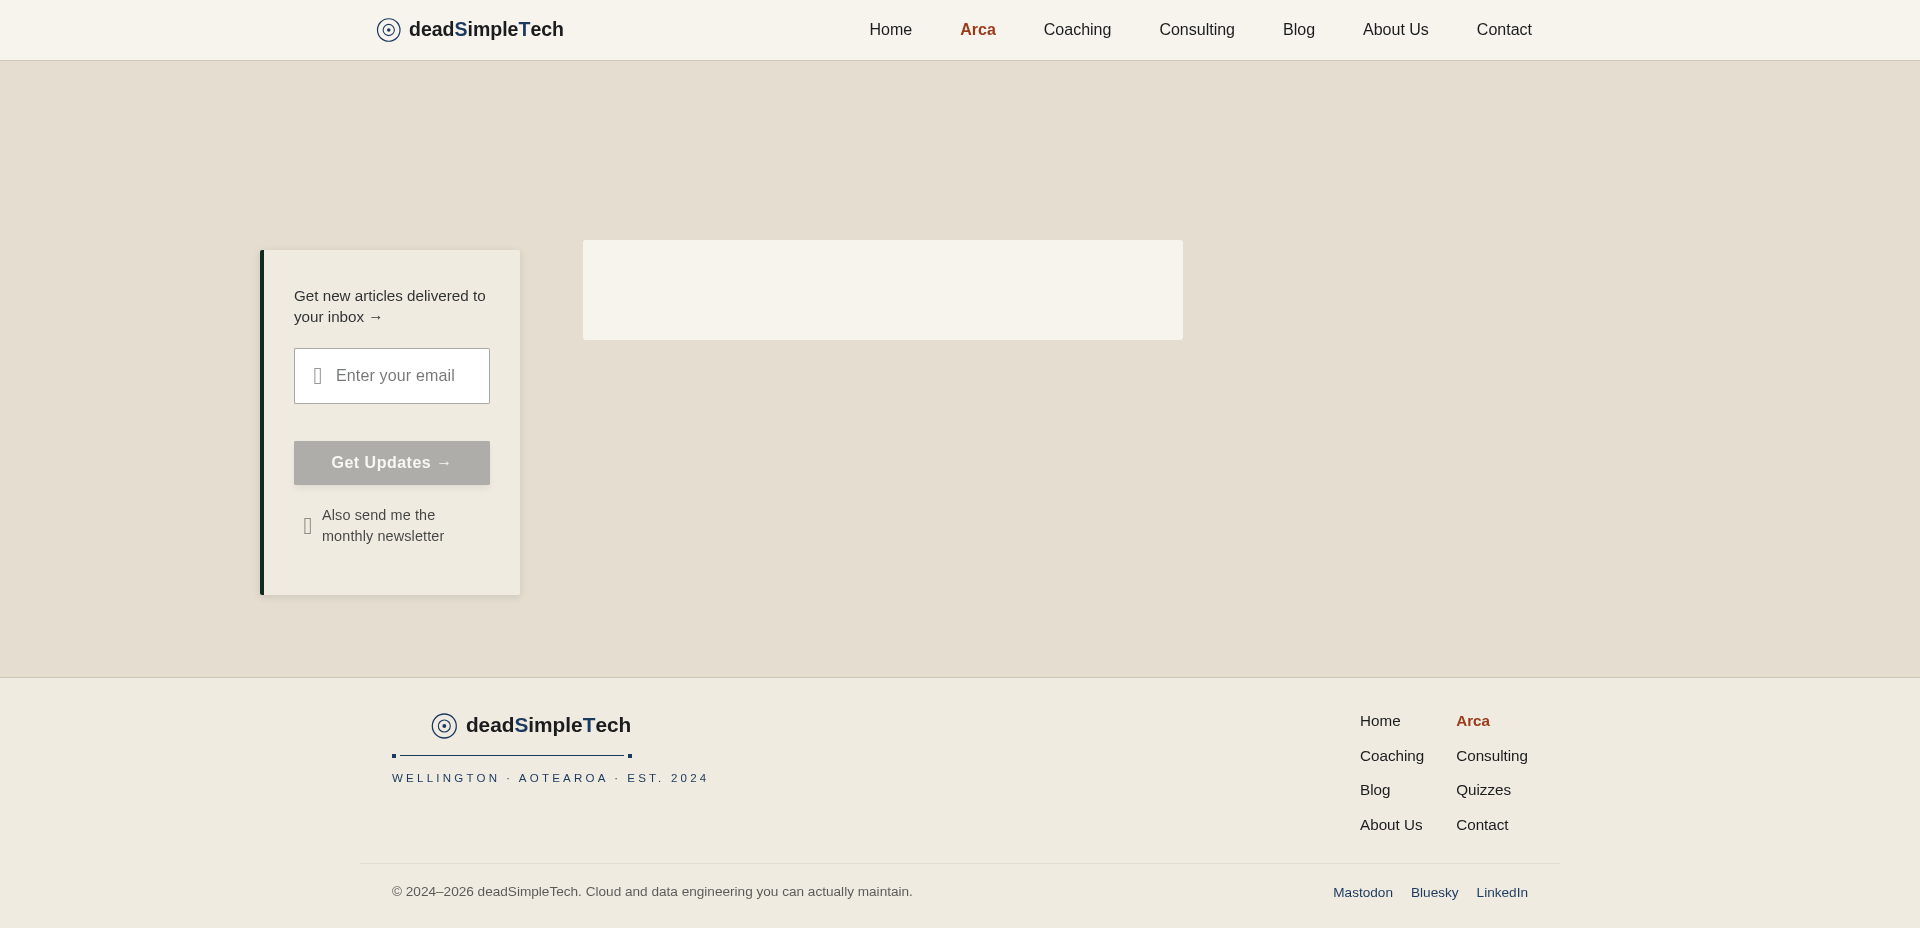The width and height of the screenshot is (1920, 928).
Task: Click the deadSimpleTech logo icon in header
Action: [x=389, y=30]
